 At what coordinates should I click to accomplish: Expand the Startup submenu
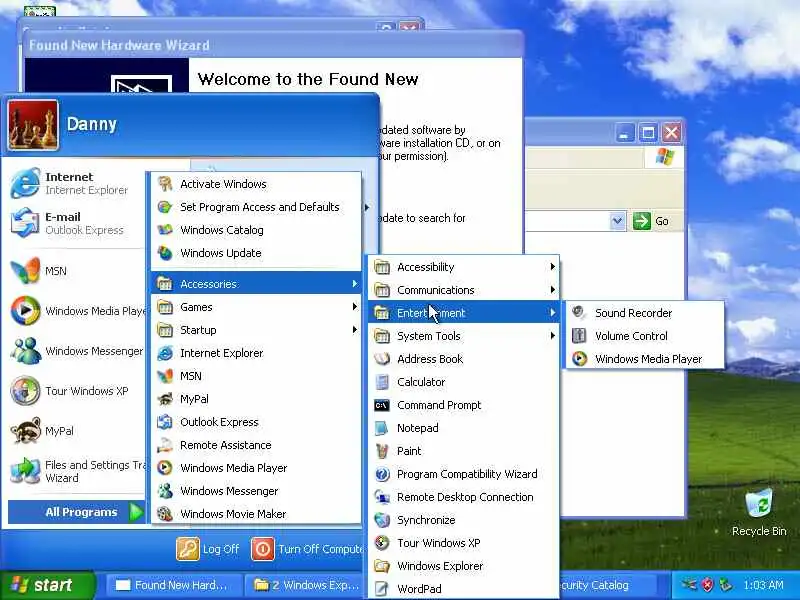(x=256, y=330)
